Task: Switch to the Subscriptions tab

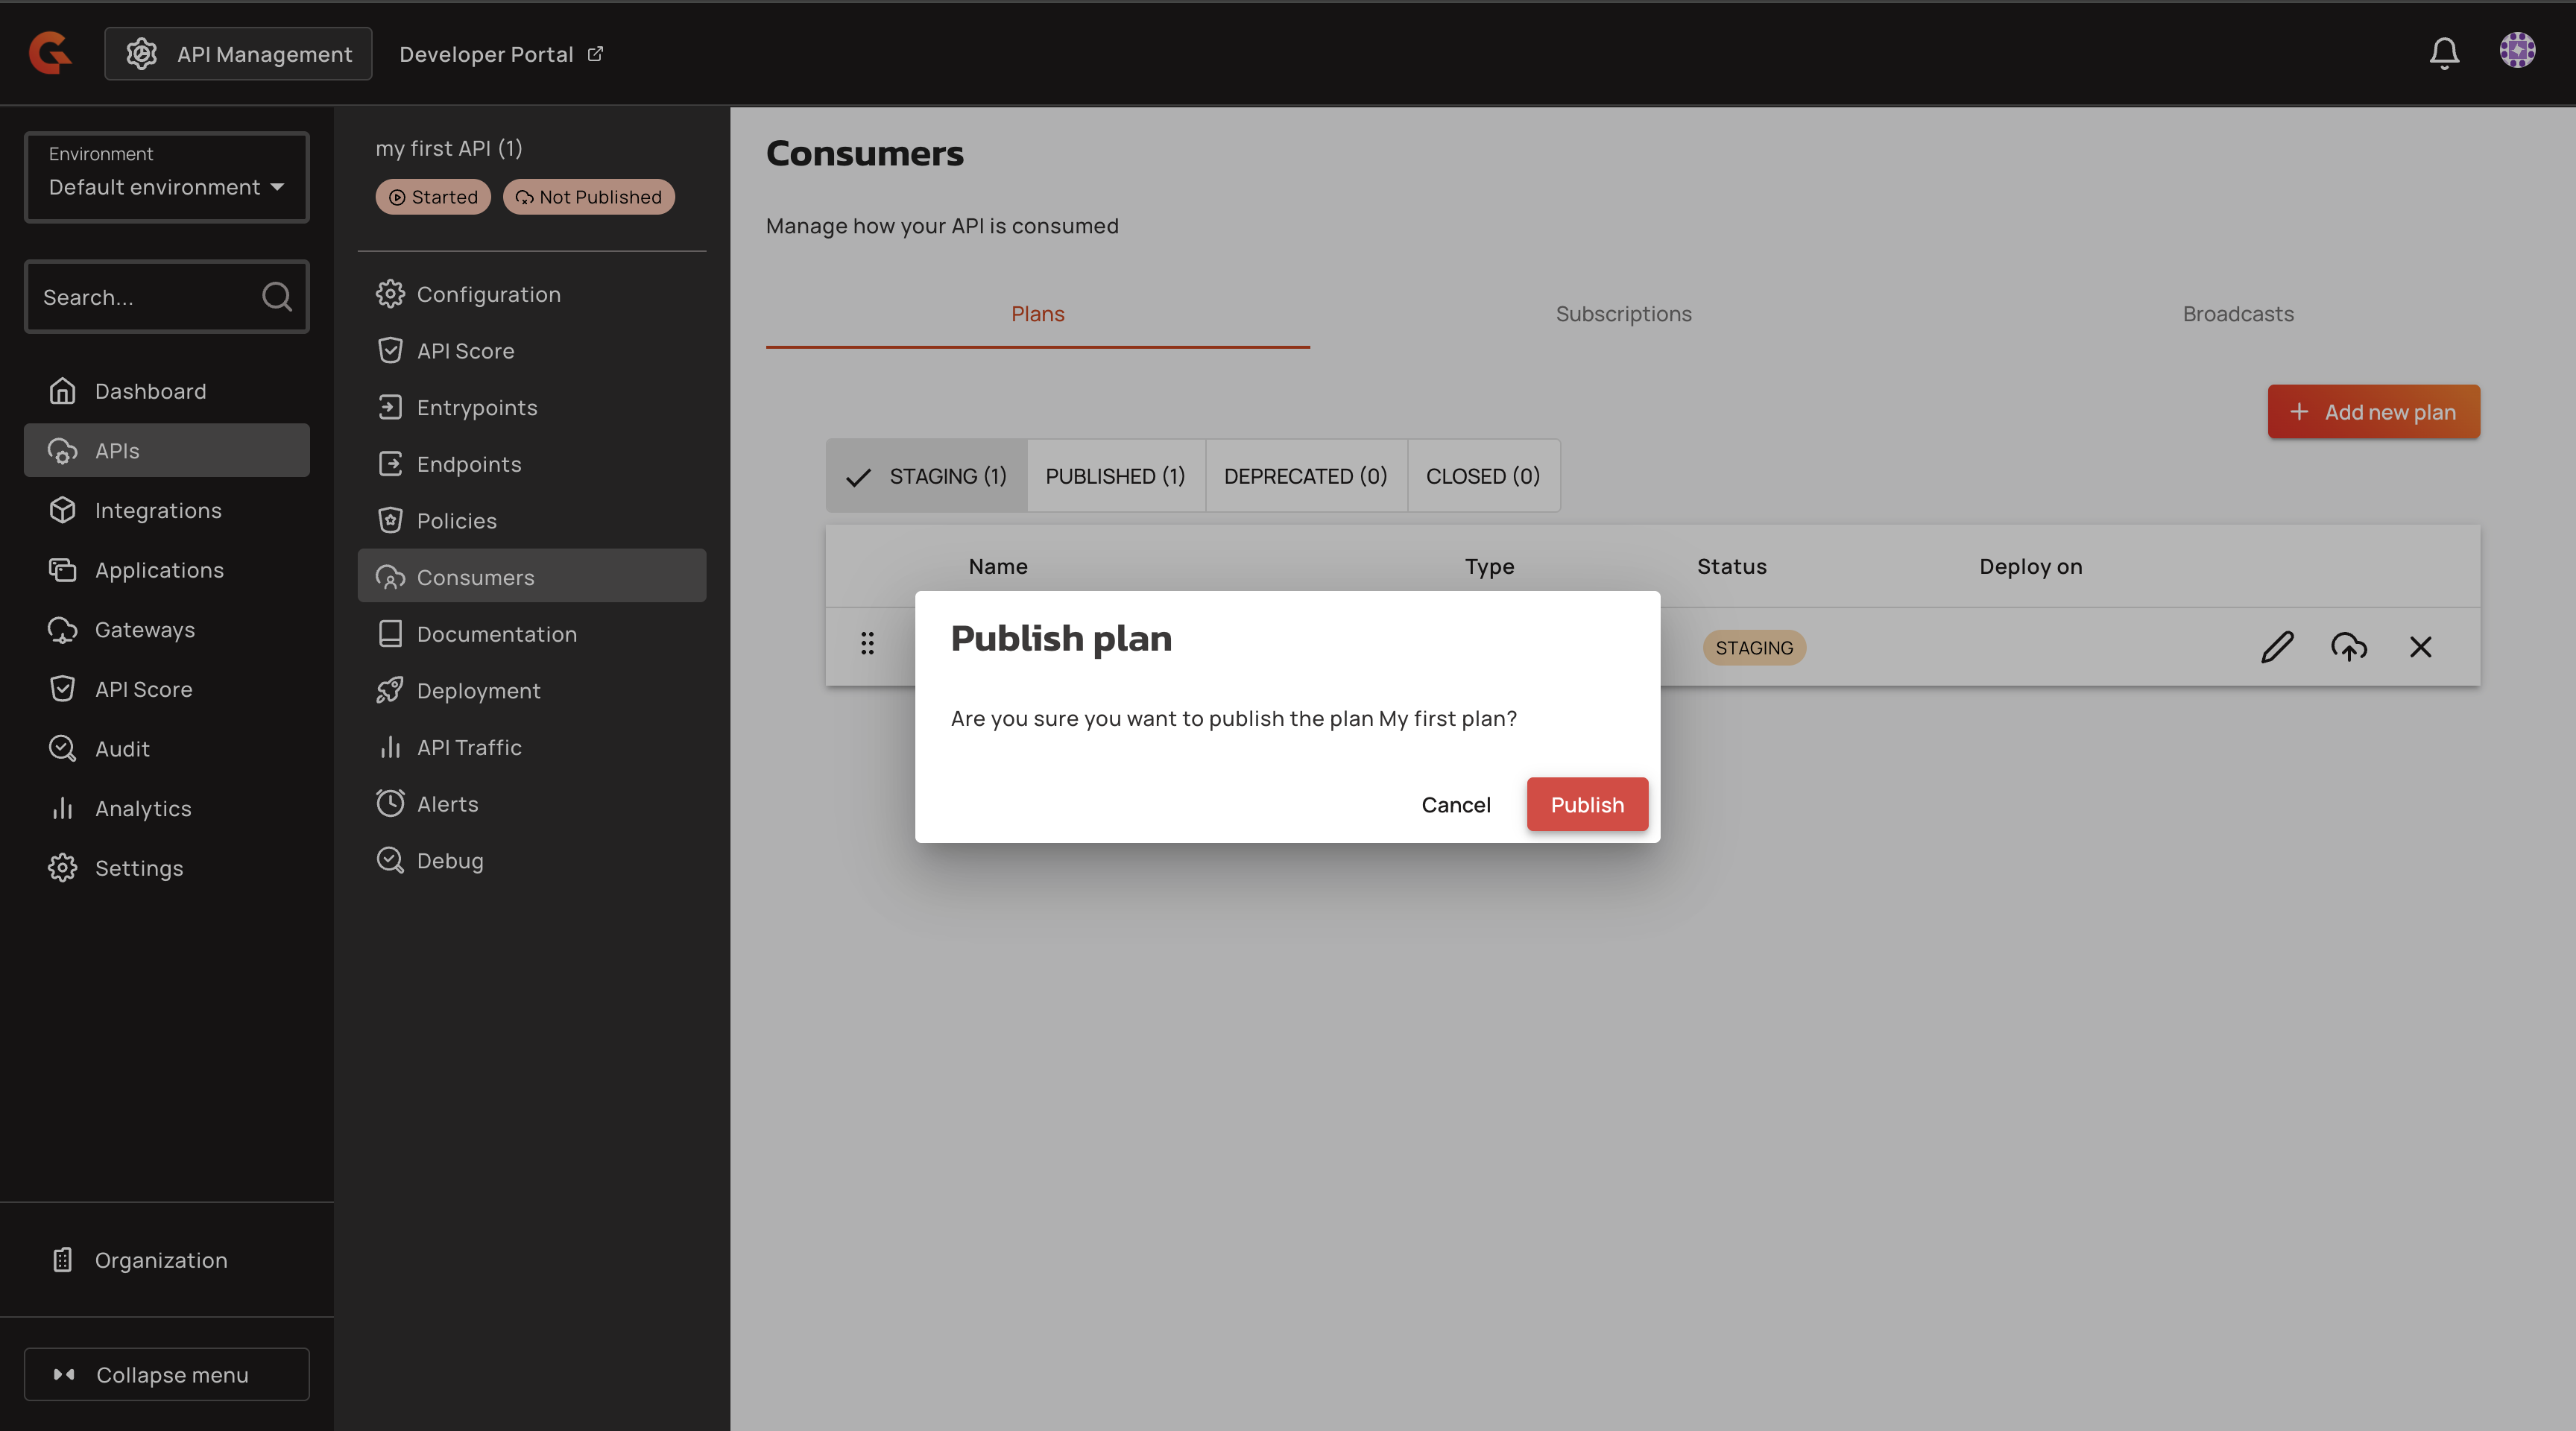Action: coord(1623,314)
